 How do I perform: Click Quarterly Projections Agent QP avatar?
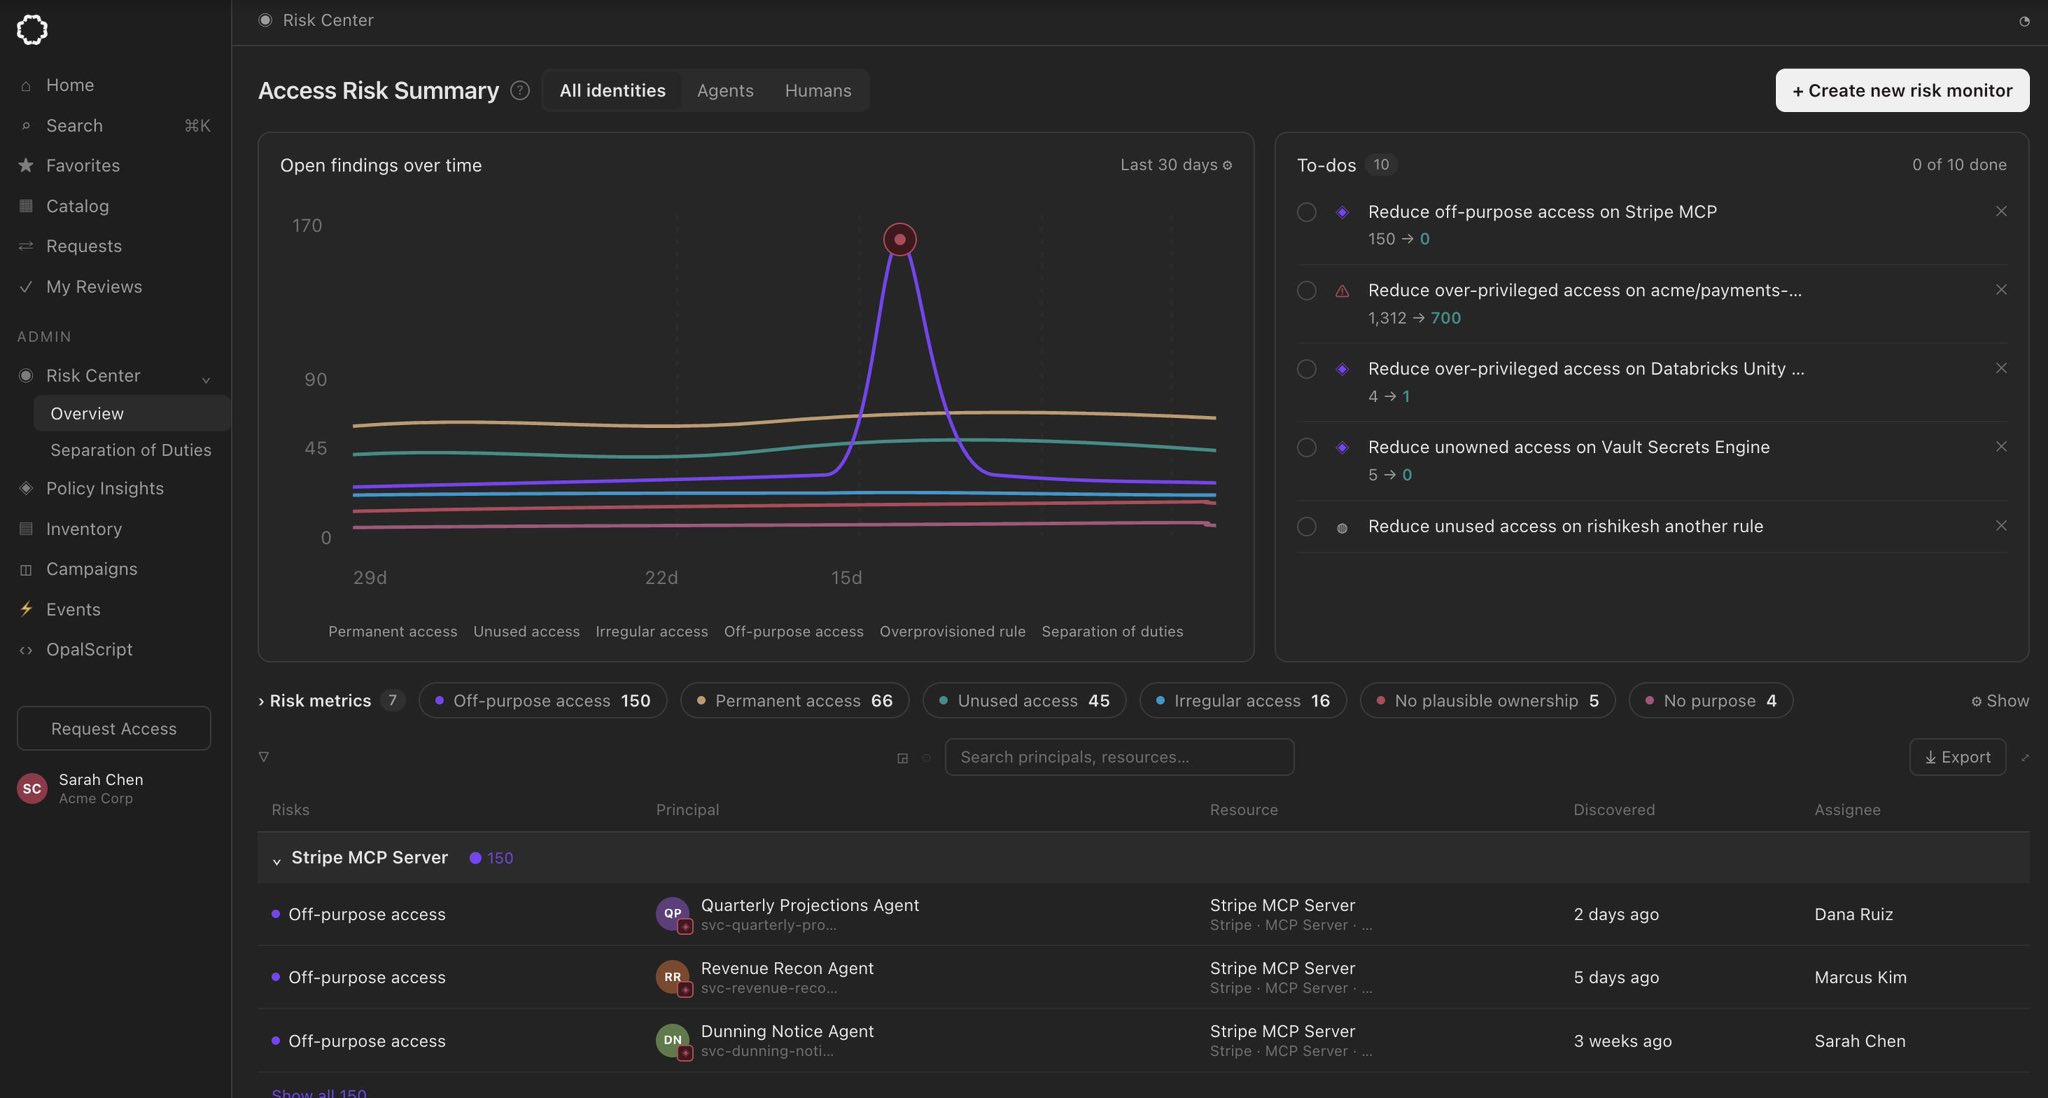672,913
